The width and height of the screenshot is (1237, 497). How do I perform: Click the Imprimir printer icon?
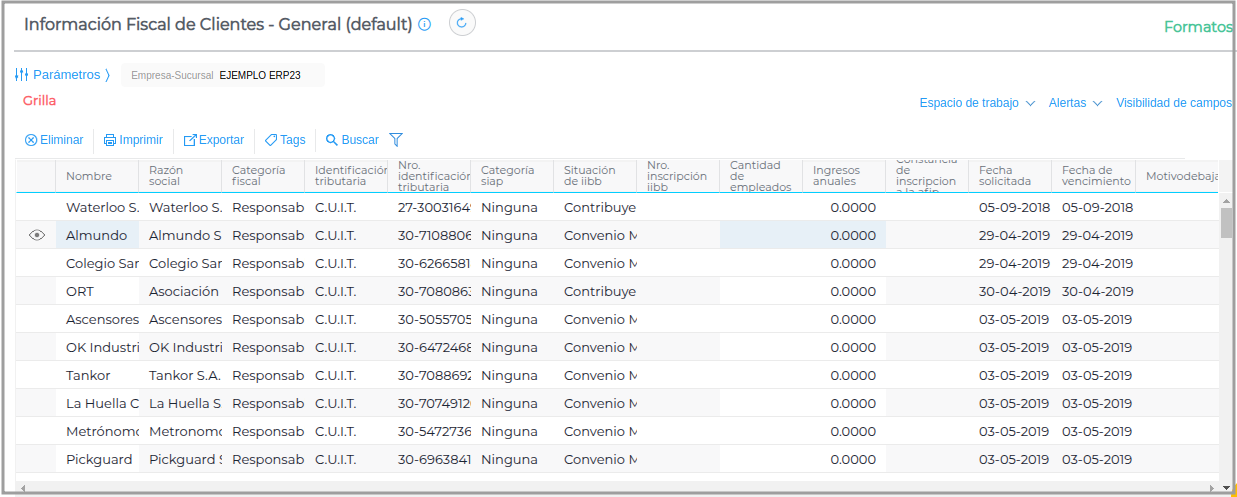(x=110, y=140)
